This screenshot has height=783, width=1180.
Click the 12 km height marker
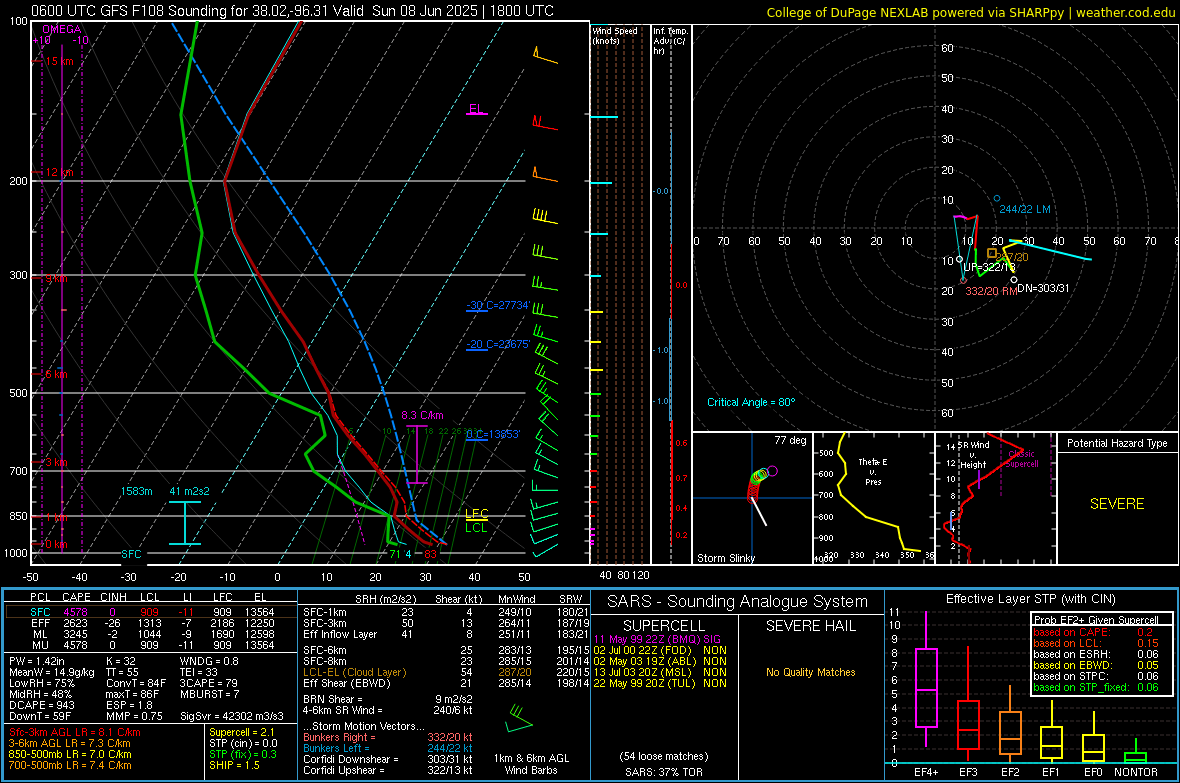pos(59,172)
